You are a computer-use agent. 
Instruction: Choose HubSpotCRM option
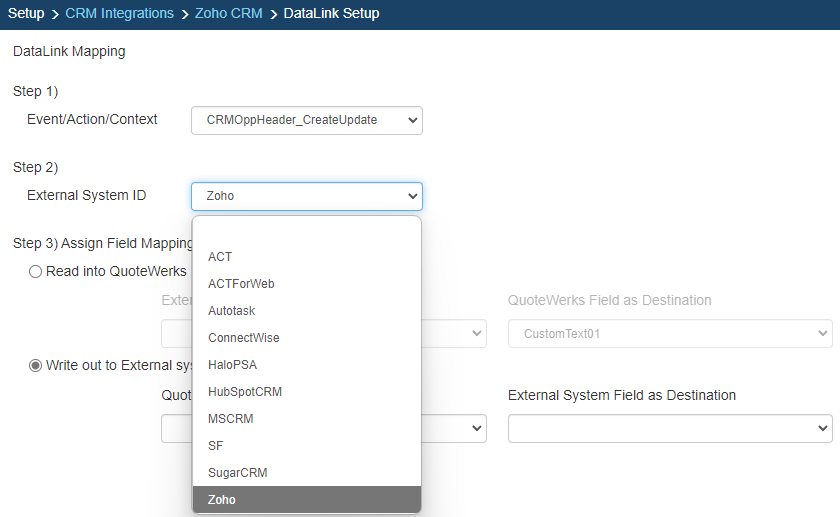245,392
